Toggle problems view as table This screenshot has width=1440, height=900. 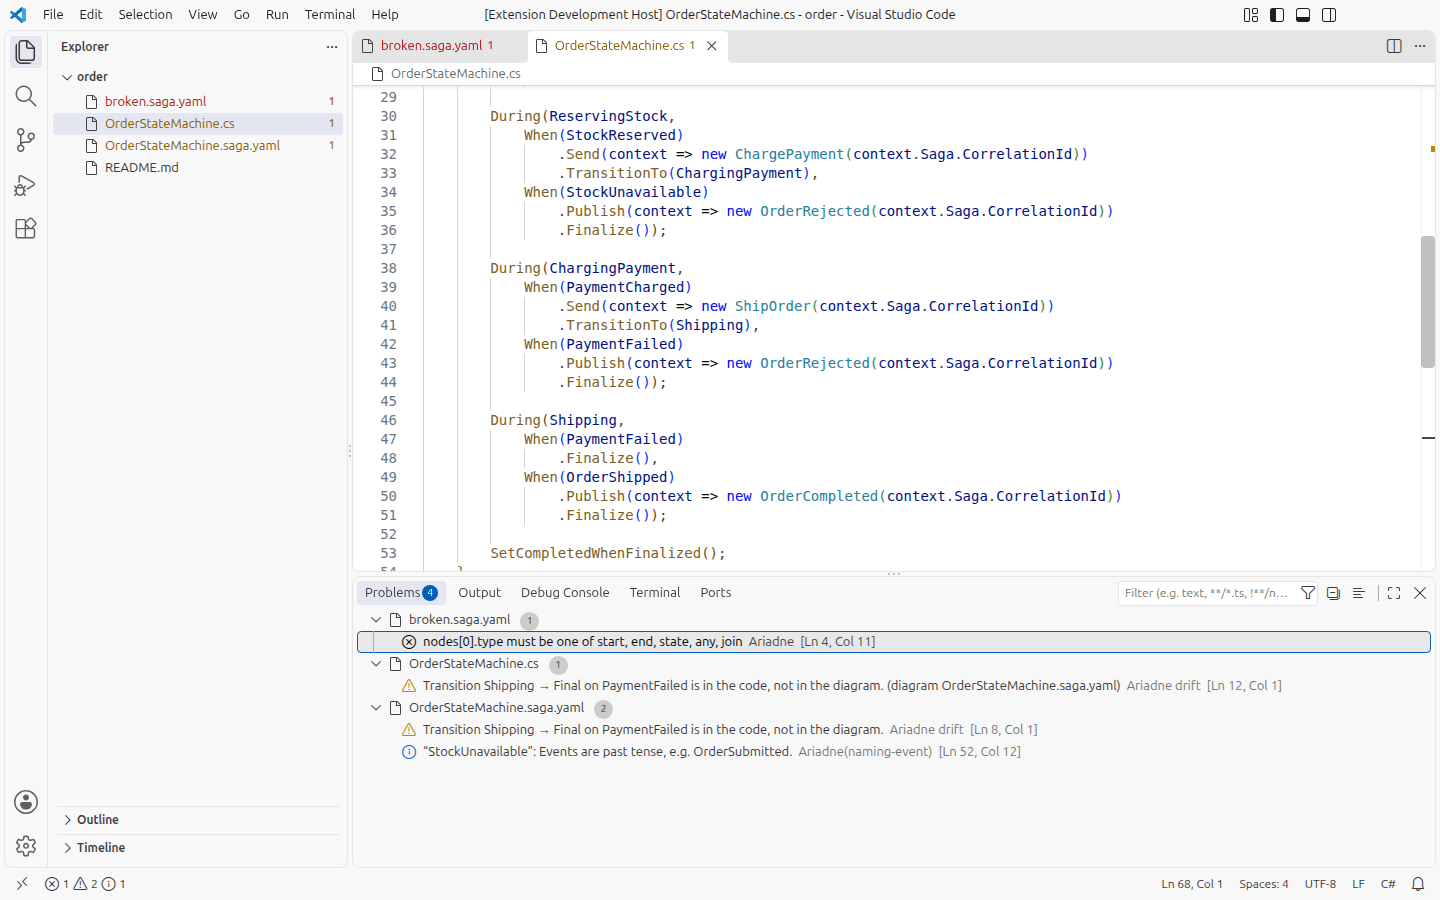(1359, 593)
